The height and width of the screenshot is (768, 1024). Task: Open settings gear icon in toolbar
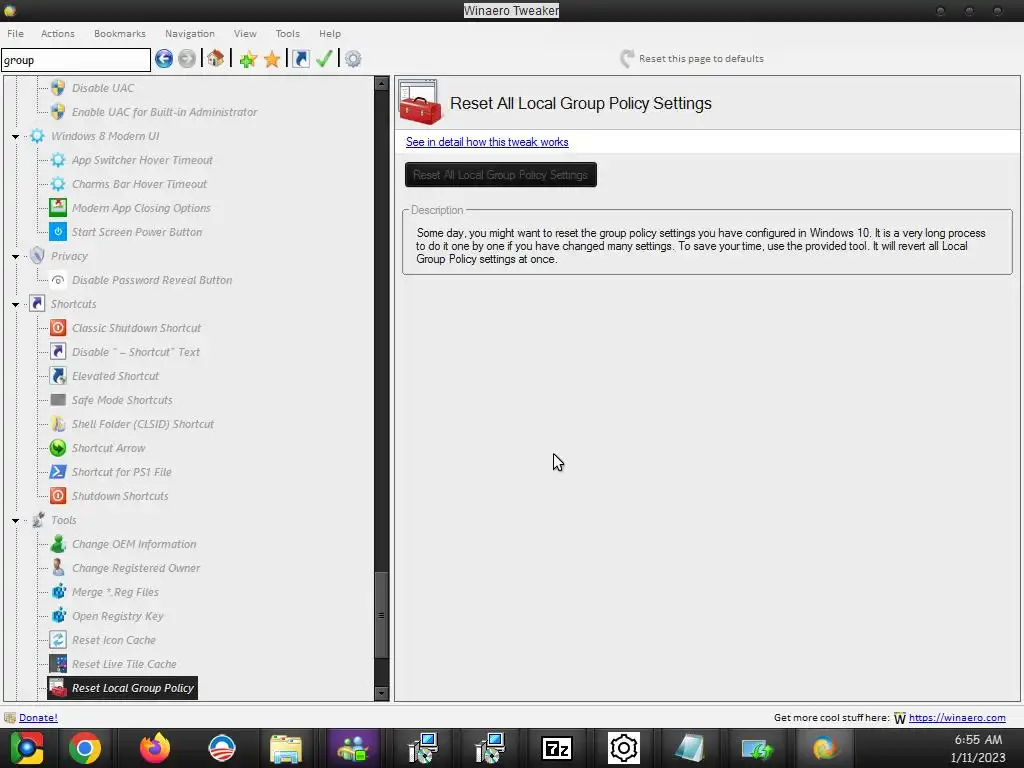click(x=353, y=59)
